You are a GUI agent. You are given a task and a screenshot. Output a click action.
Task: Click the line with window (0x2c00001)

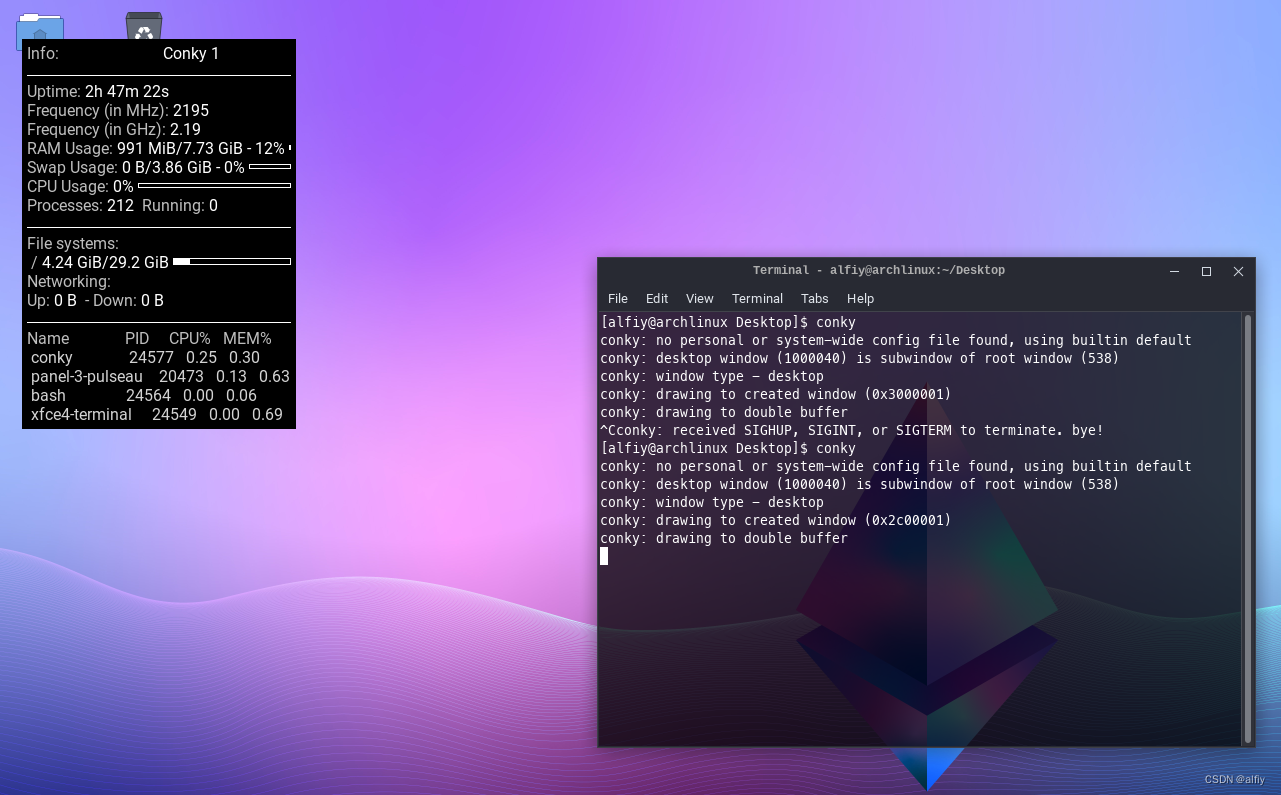pos(776,520)
